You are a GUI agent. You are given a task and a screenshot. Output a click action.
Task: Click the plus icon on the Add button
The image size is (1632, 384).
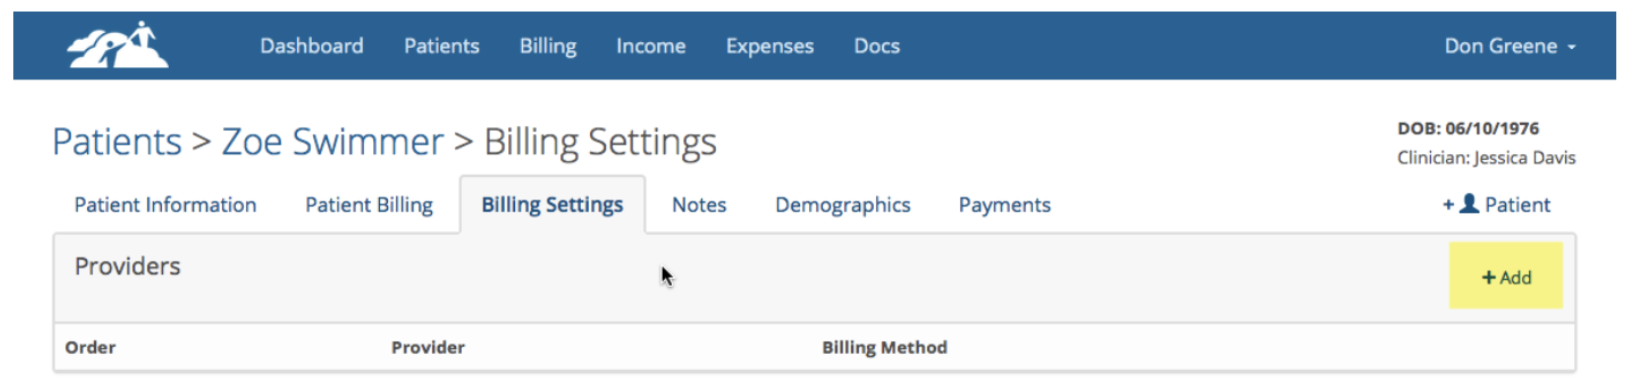1488,278
